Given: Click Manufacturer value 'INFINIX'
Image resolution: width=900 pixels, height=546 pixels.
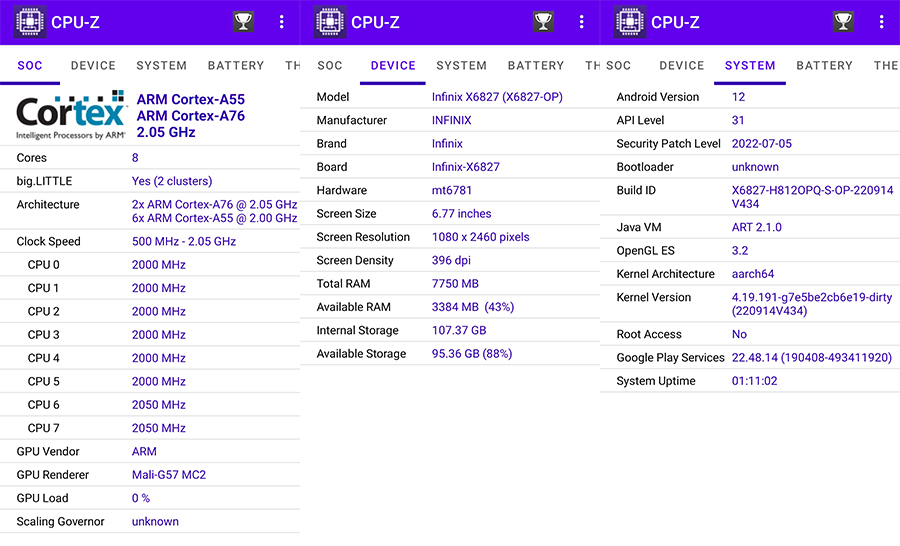Looking at the screenshot, I should coord(452,121).
